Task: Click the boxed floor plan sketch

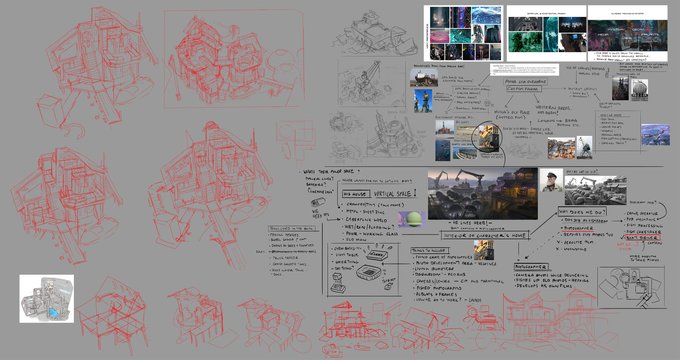Action: coord(631,287)
